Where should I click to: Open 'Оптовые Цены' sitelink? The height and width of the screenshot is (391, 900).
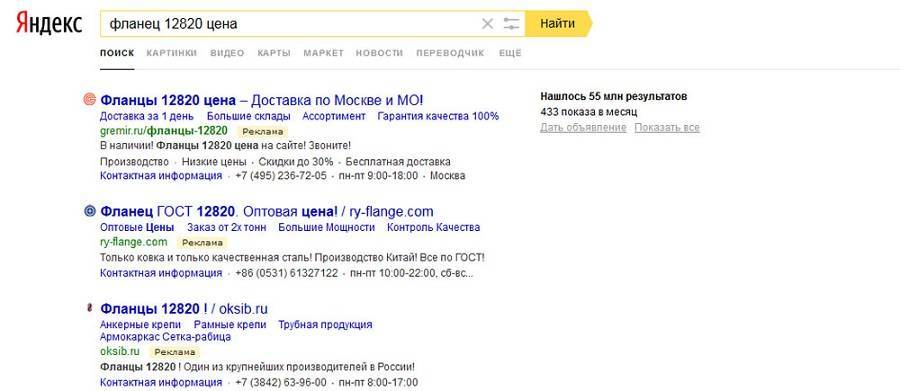coord(137,227)
